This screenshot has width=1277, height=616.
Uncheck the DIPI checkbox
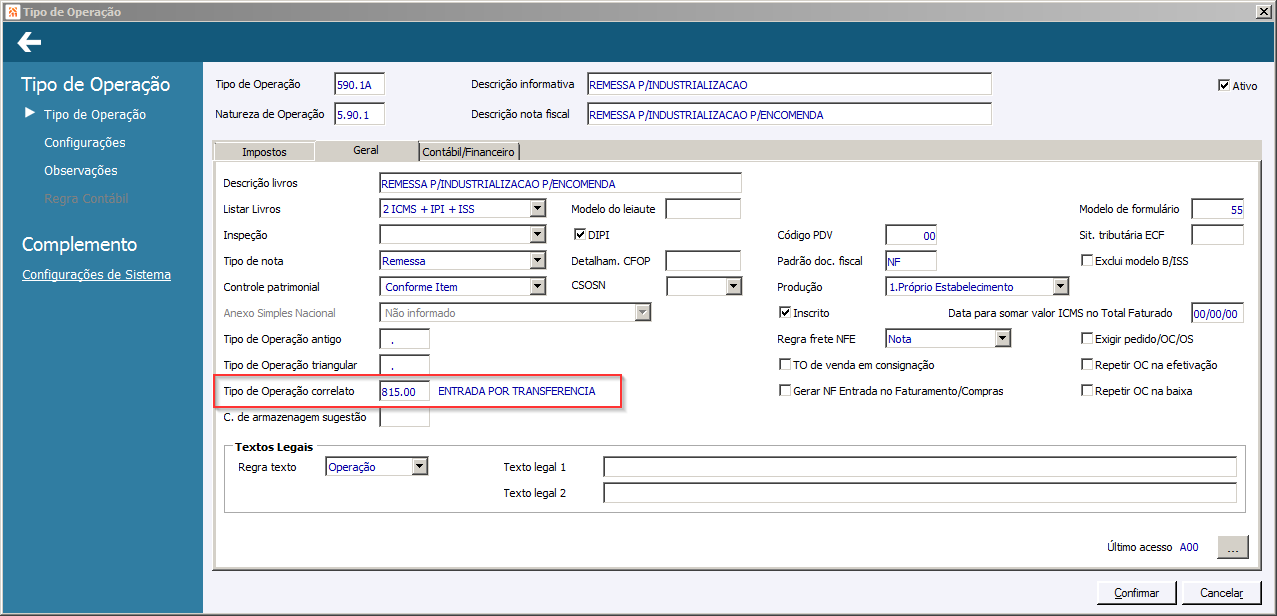pos(579,234)
